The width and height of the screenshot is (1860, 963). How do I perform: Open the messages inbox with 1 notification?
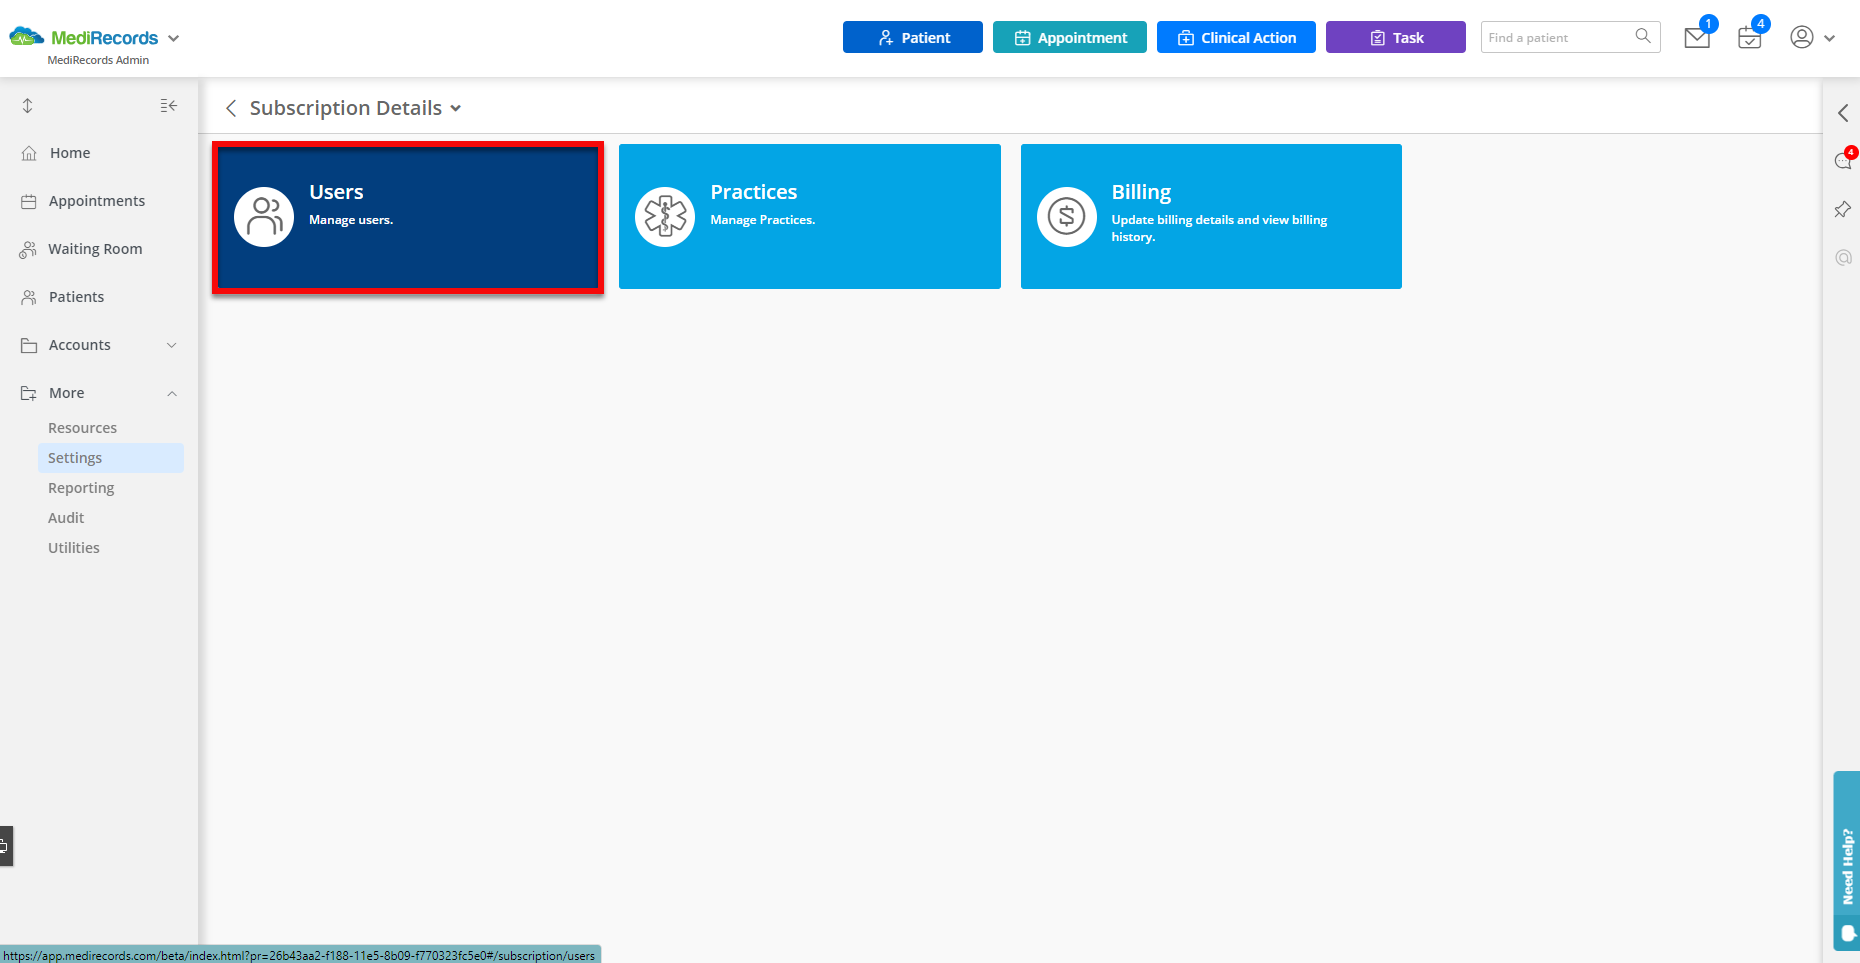coord(1696,37)
